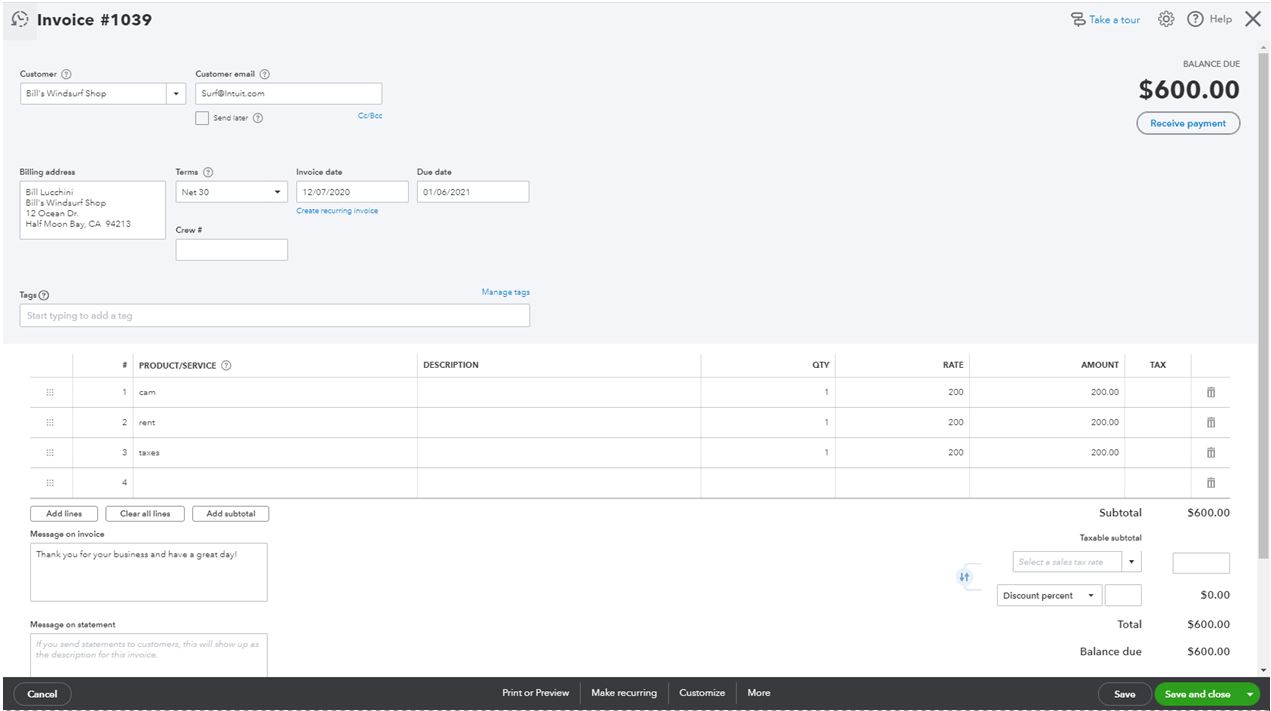Click the Customer field help tooltip icon
The image size is (1271, 711).
pyautogui.click(x=67, y=73)
